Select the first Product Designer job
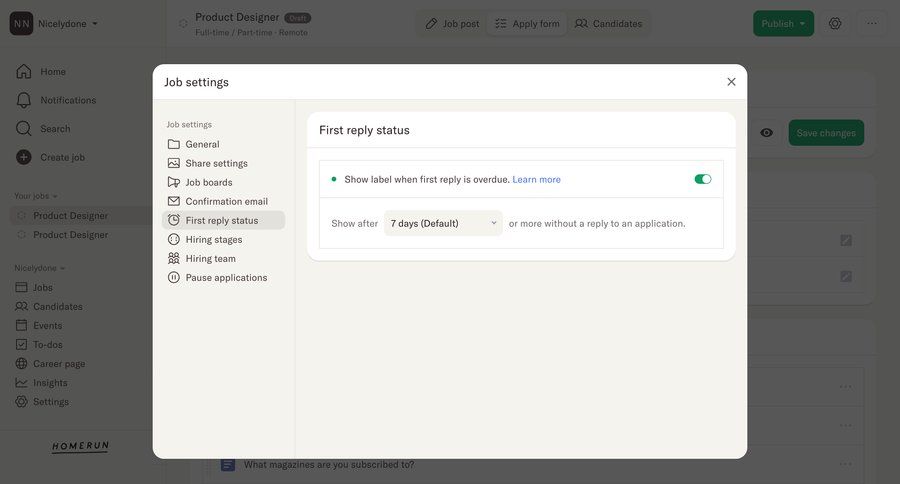This screenshot has width=900, height=484. pos(70,215)
